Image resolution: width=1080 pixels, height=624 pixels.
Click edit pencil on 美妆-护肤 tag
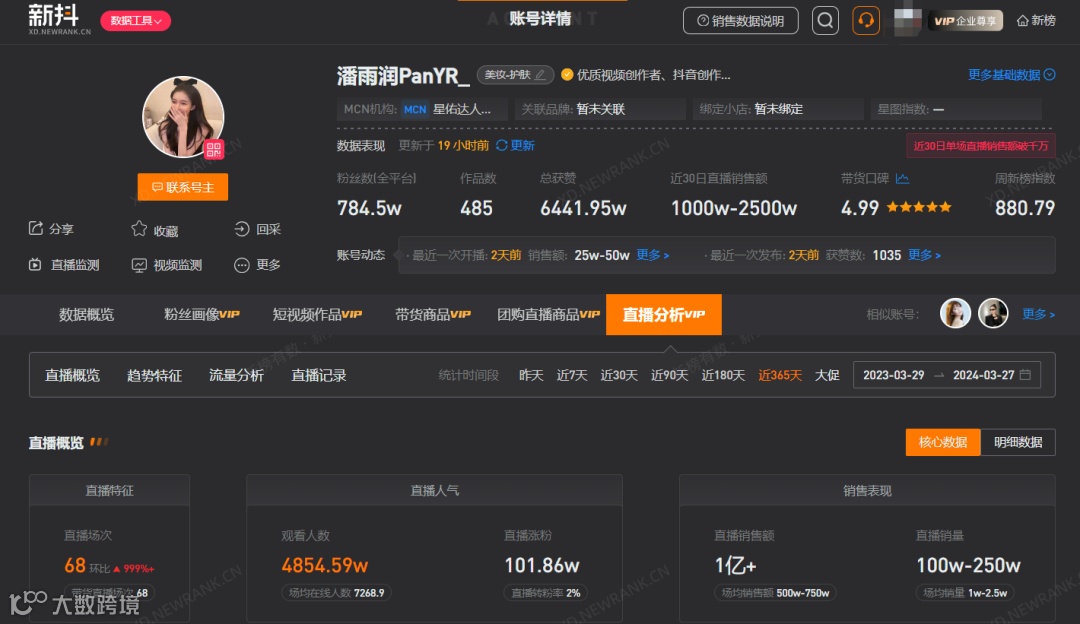click(541, 74)
